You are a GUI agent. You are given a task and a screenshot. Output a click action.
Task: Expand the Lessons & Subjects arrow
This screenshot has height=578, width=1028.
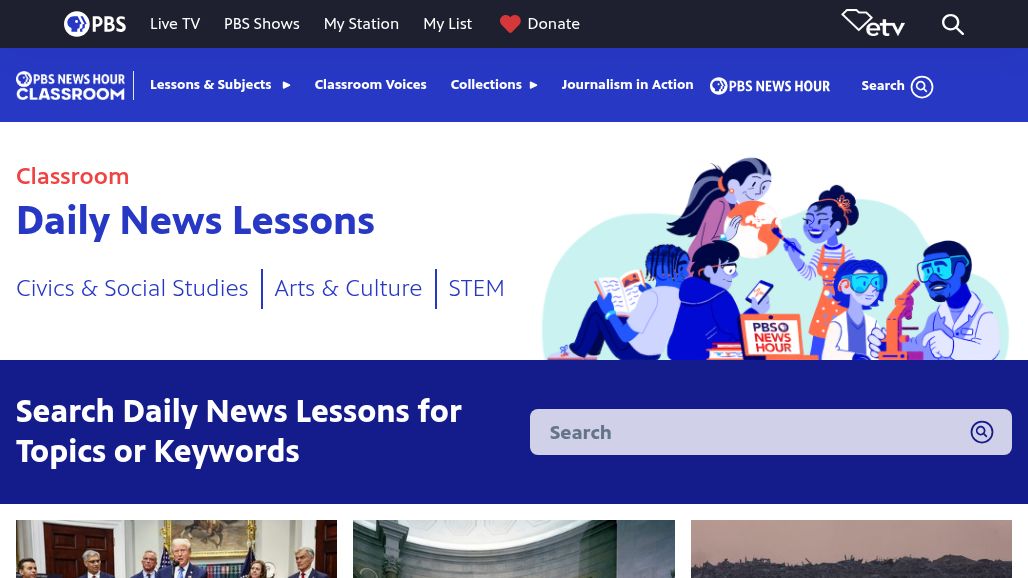click(x=287, y=85)
